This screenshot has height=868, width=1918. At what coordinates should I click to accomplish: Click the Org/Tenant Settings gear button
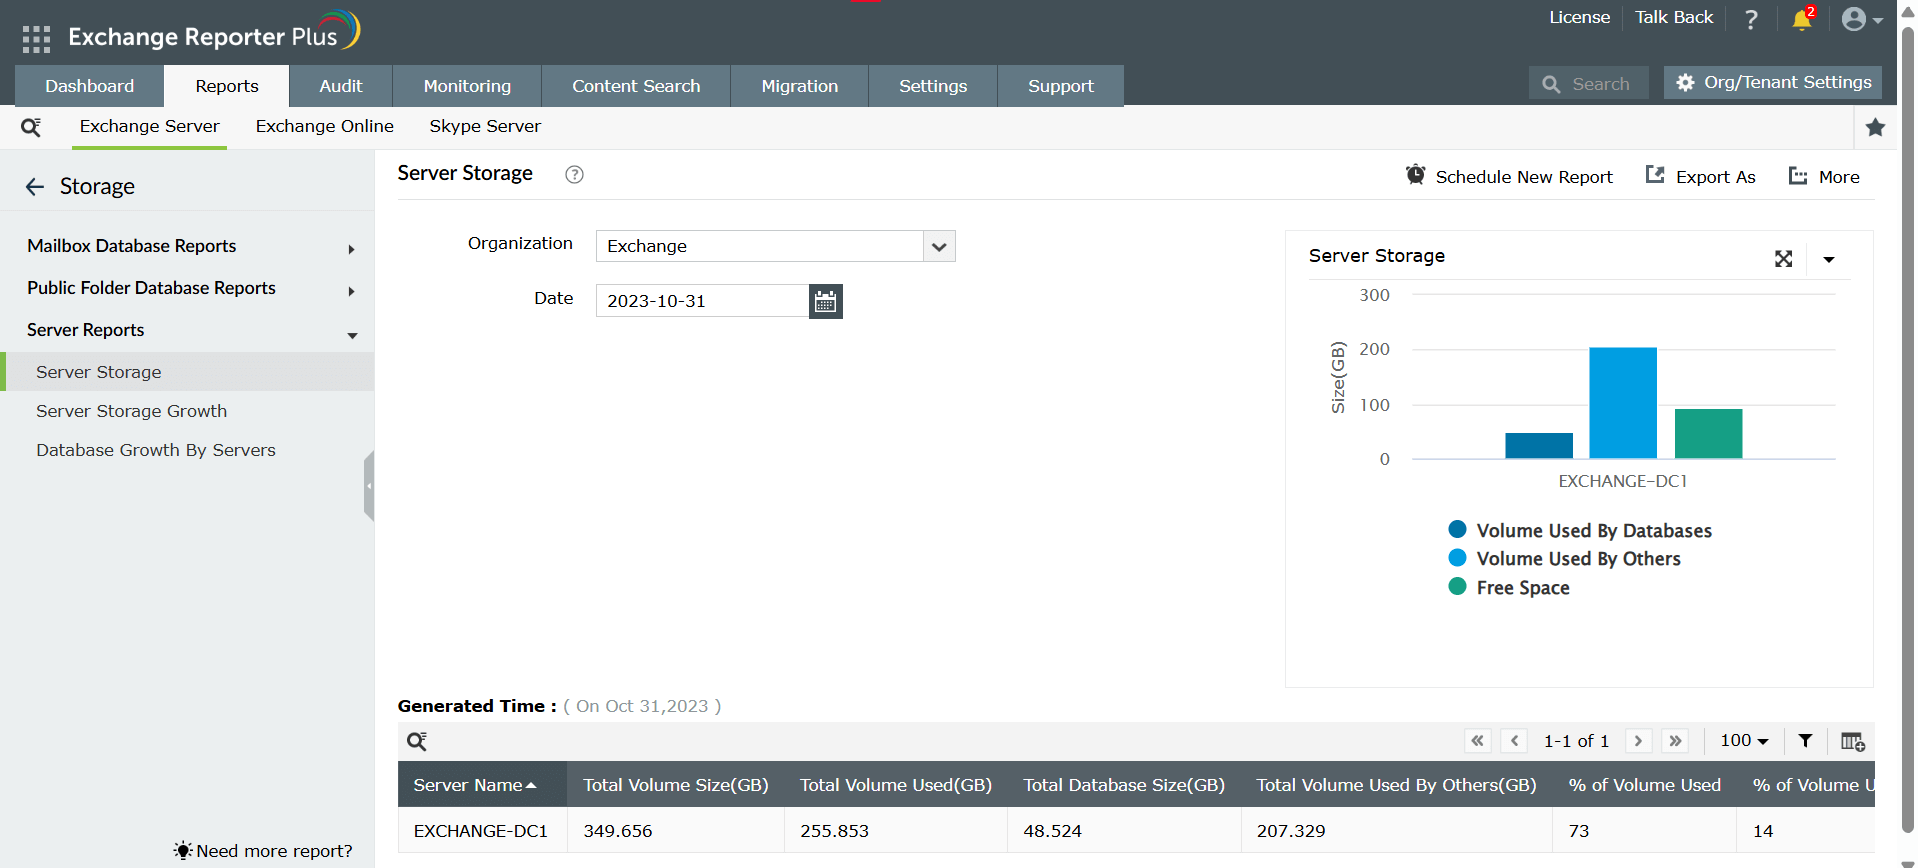[1773, 82]
